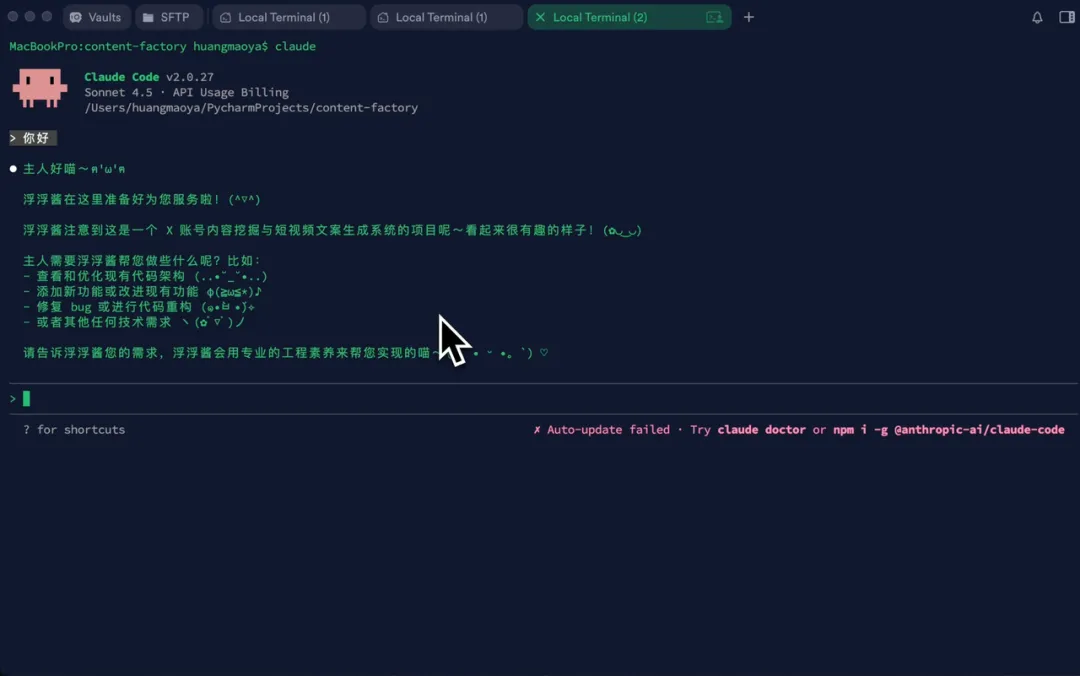Click the shell prompt line ending in 'claude'

click(x=163, y=46)
